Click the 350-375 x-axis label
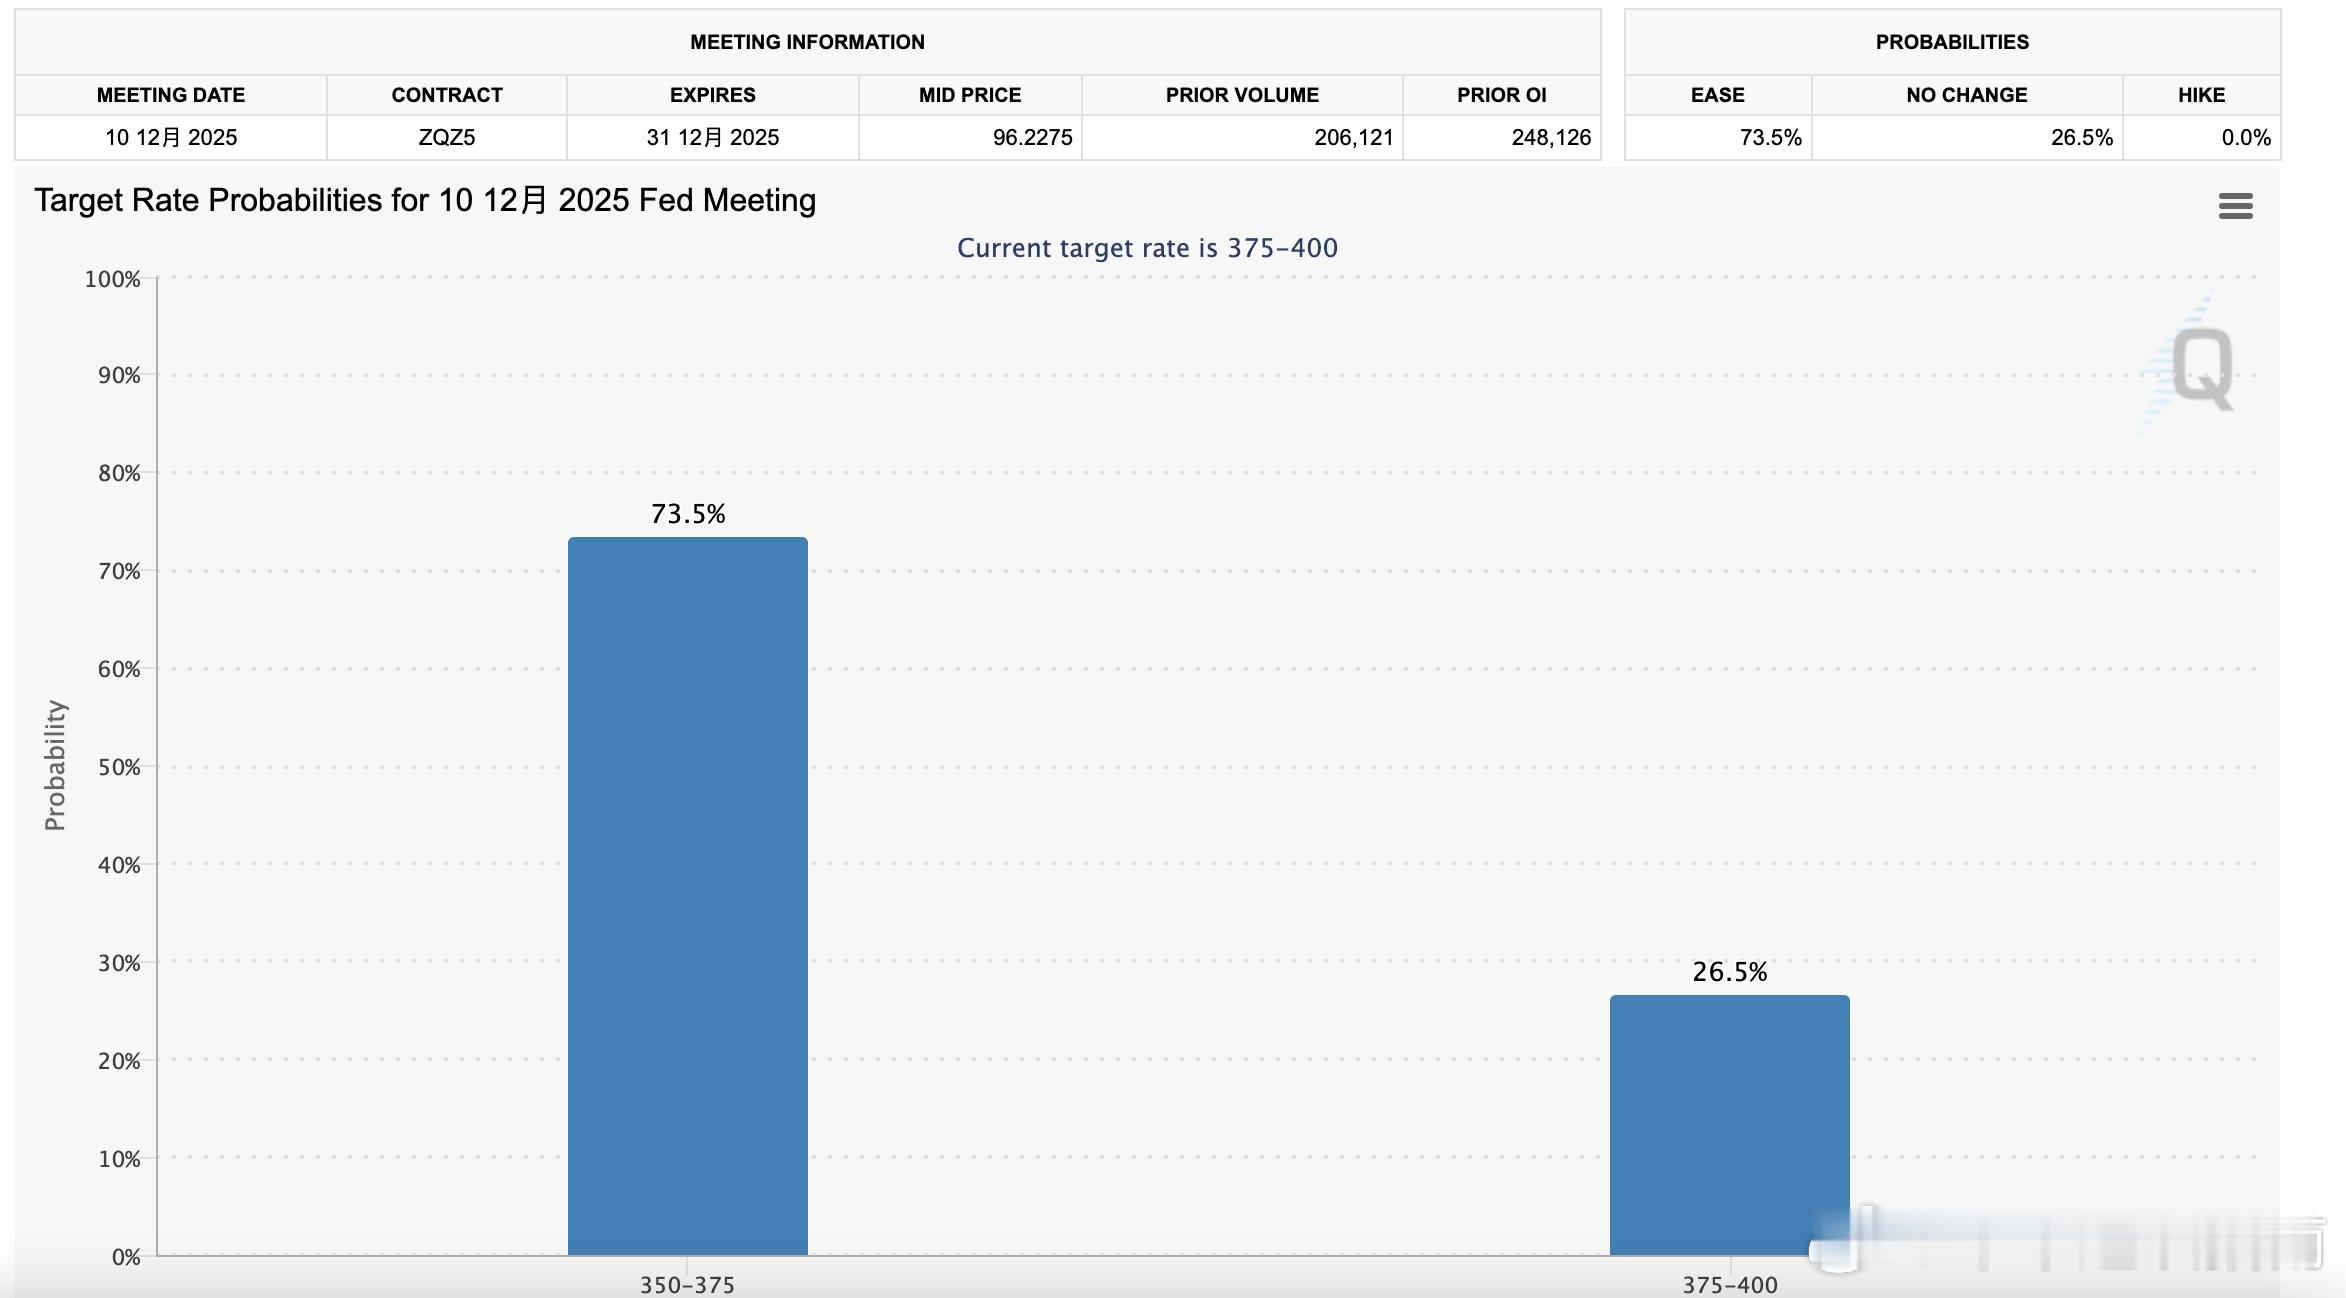Screen dimensions: 2346x1298 687,1285
